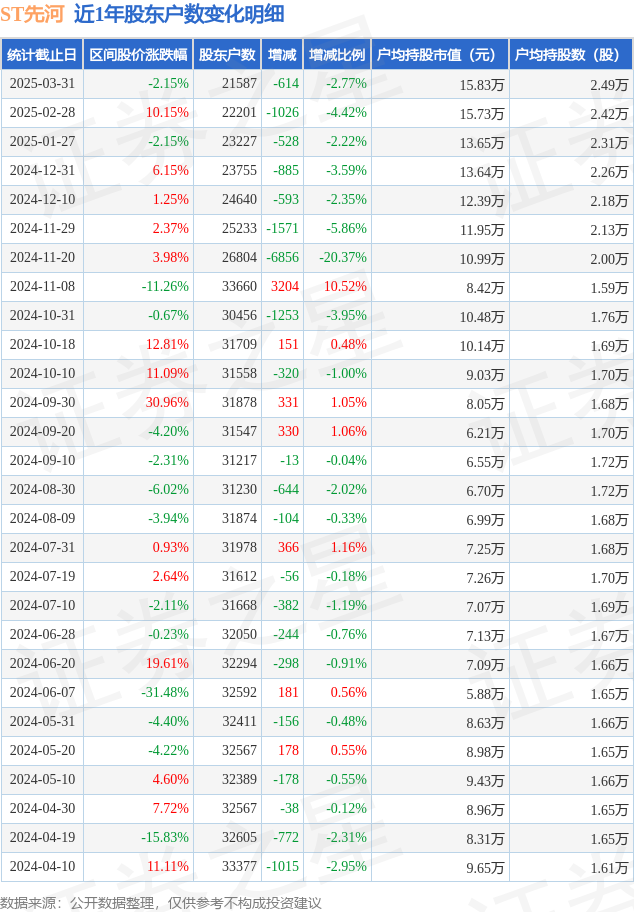This screenshot has height=912, width=634.
Task: Click the 统计截止日 column header
Action: coord(42,55)
